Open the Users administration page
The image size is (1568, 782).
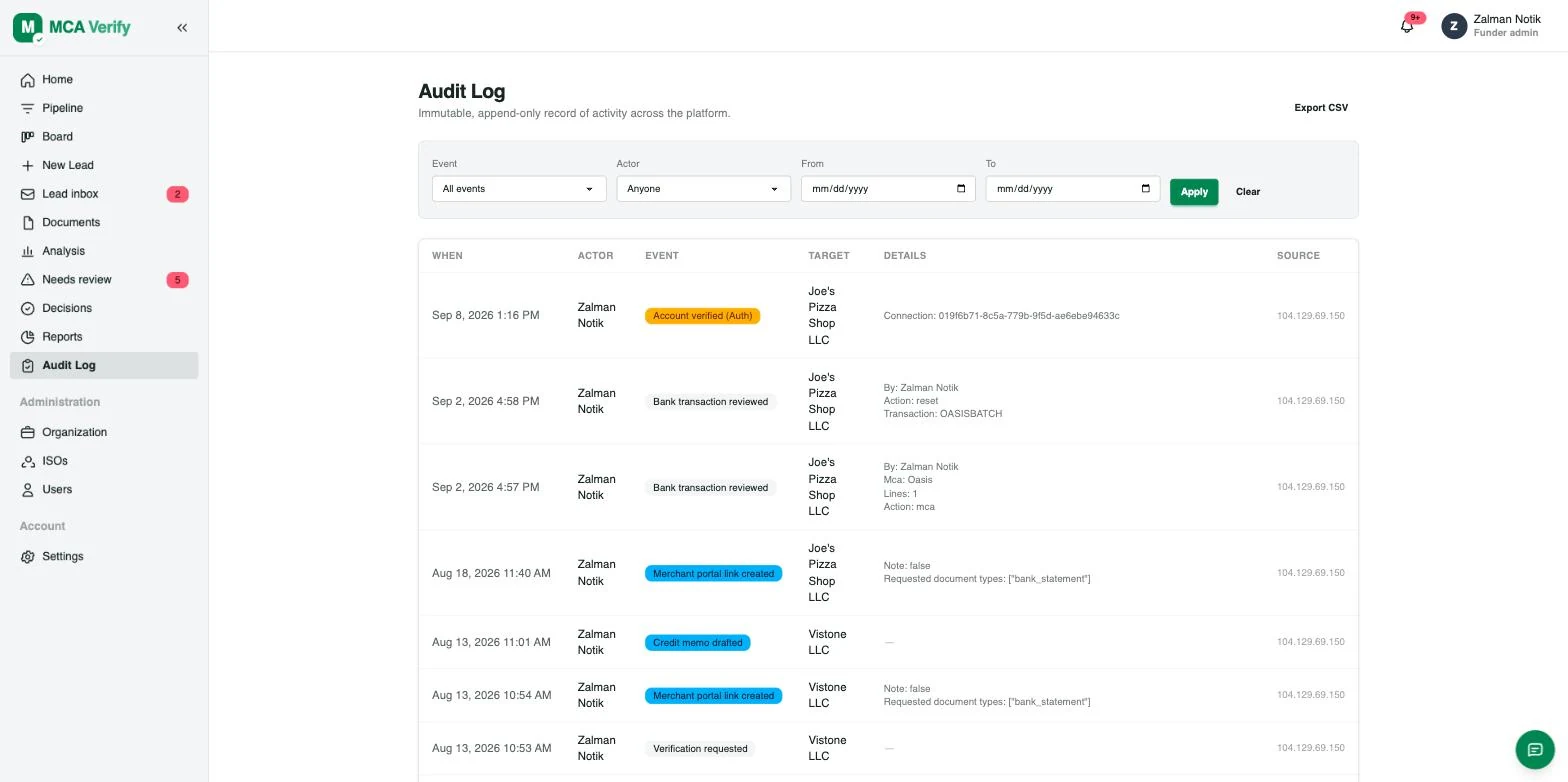click(104, 490)
